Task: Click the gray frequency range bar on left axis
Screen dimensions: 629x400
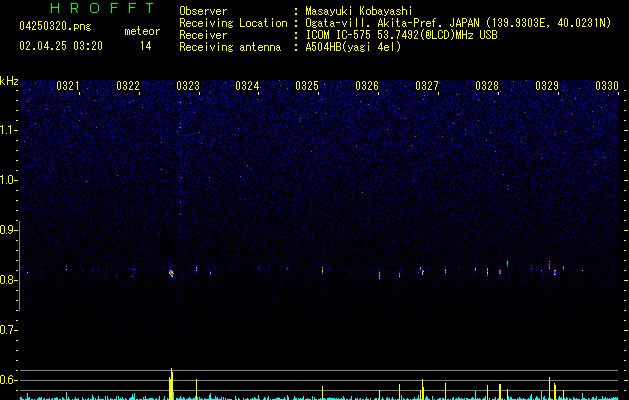Action: tap(19, 265)
